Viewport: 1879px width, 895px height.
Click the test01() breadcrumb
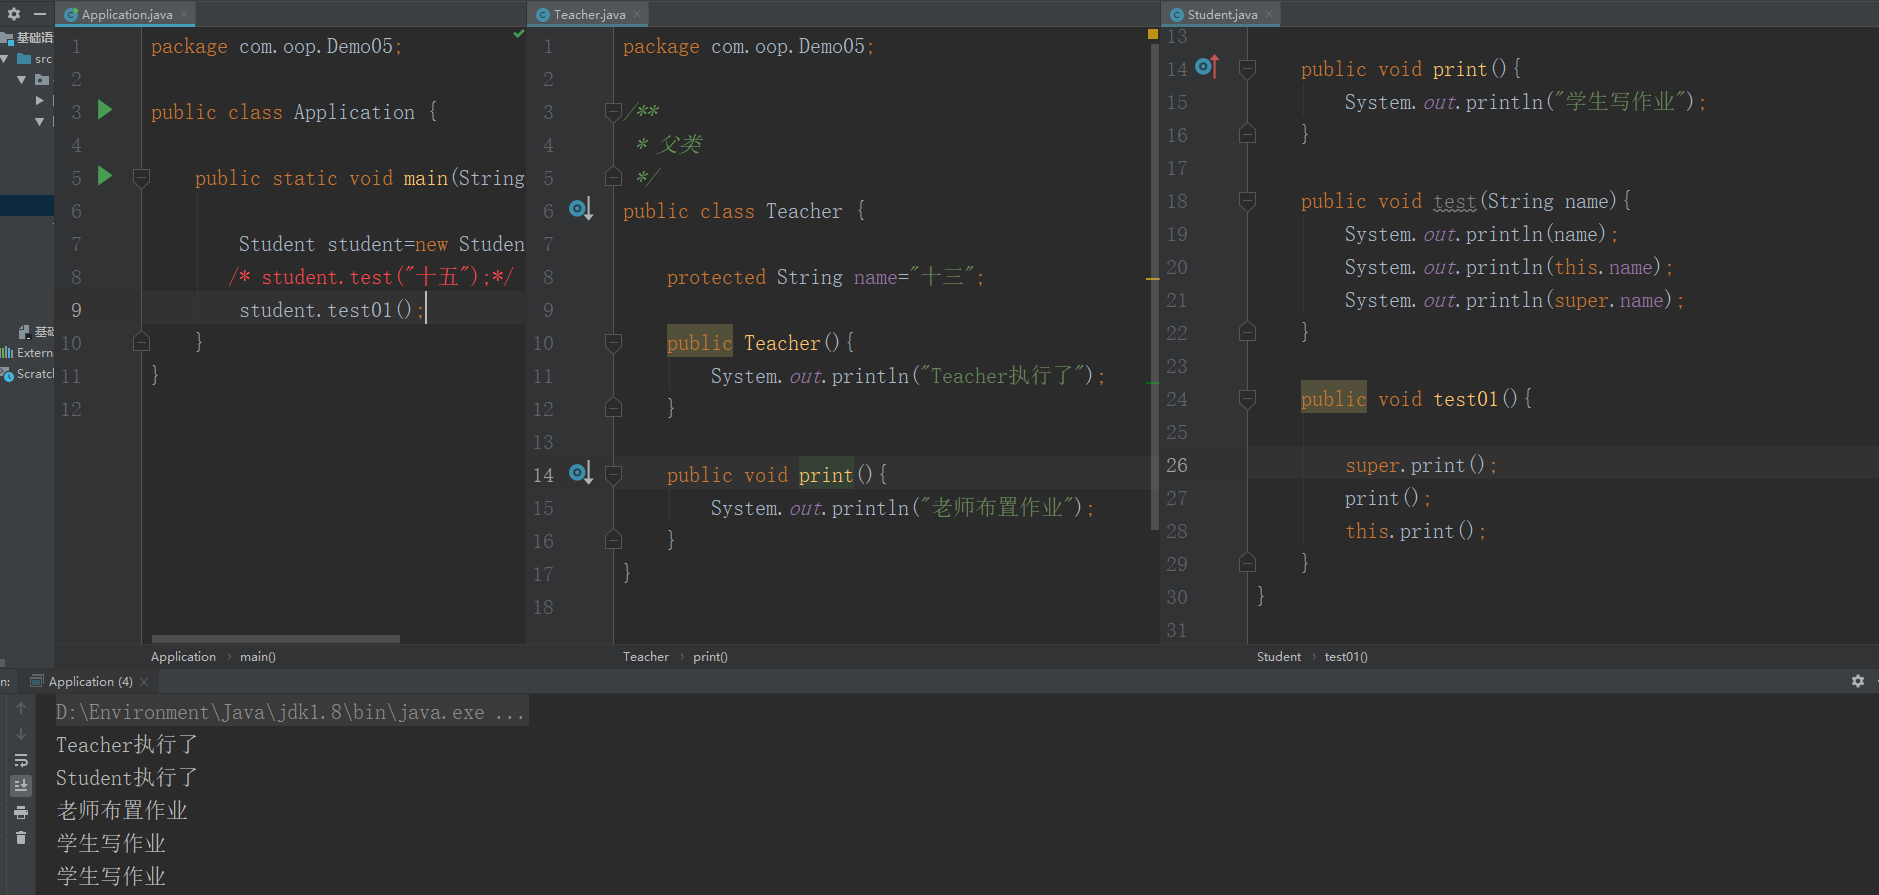coord(1346,657)
